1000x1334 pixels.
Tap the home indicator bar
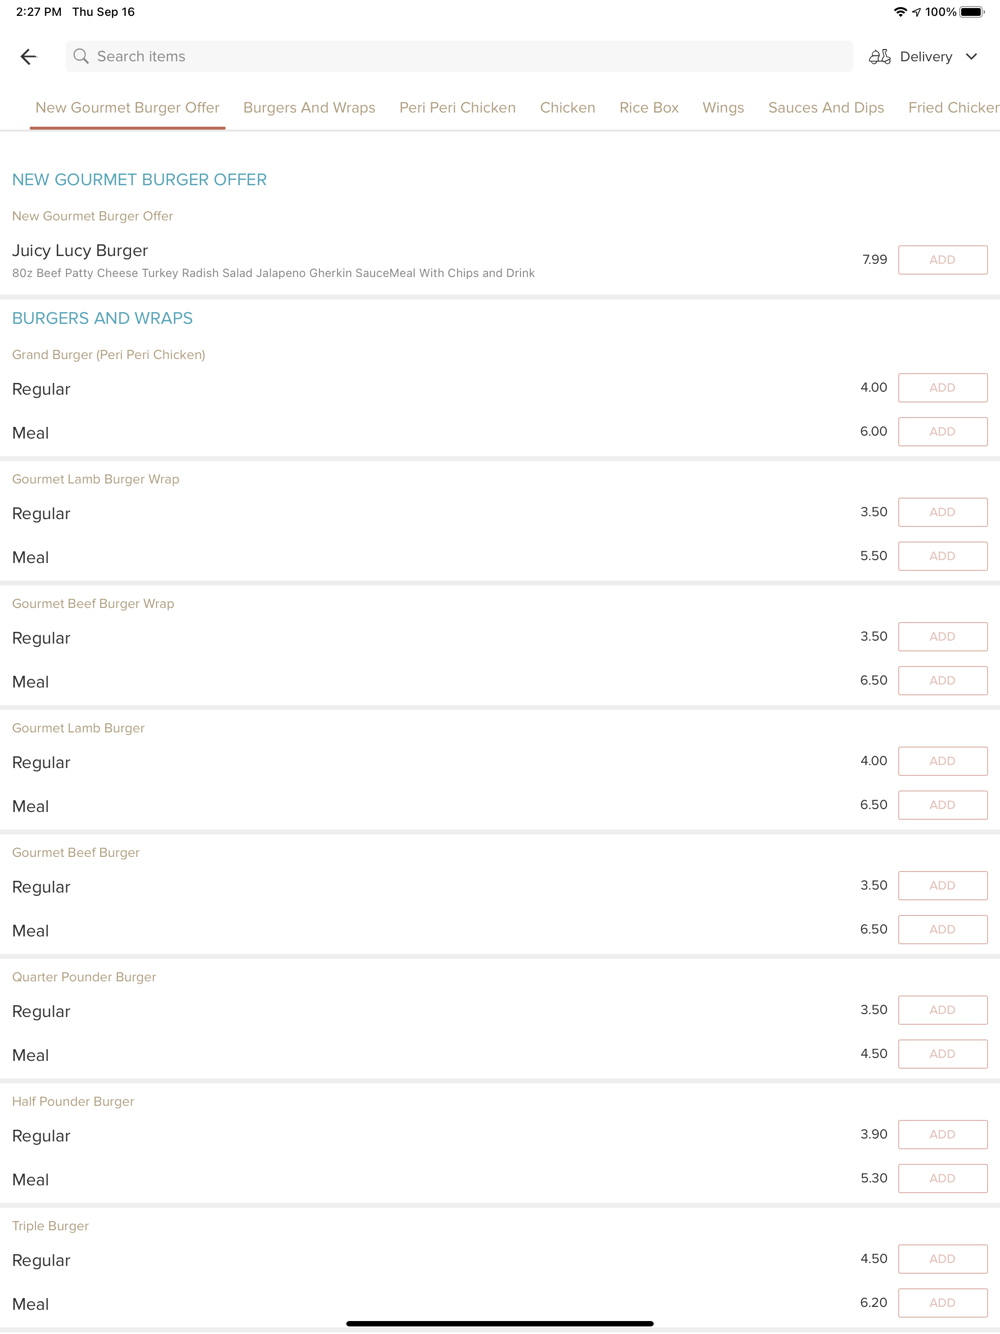[500, 1323]
